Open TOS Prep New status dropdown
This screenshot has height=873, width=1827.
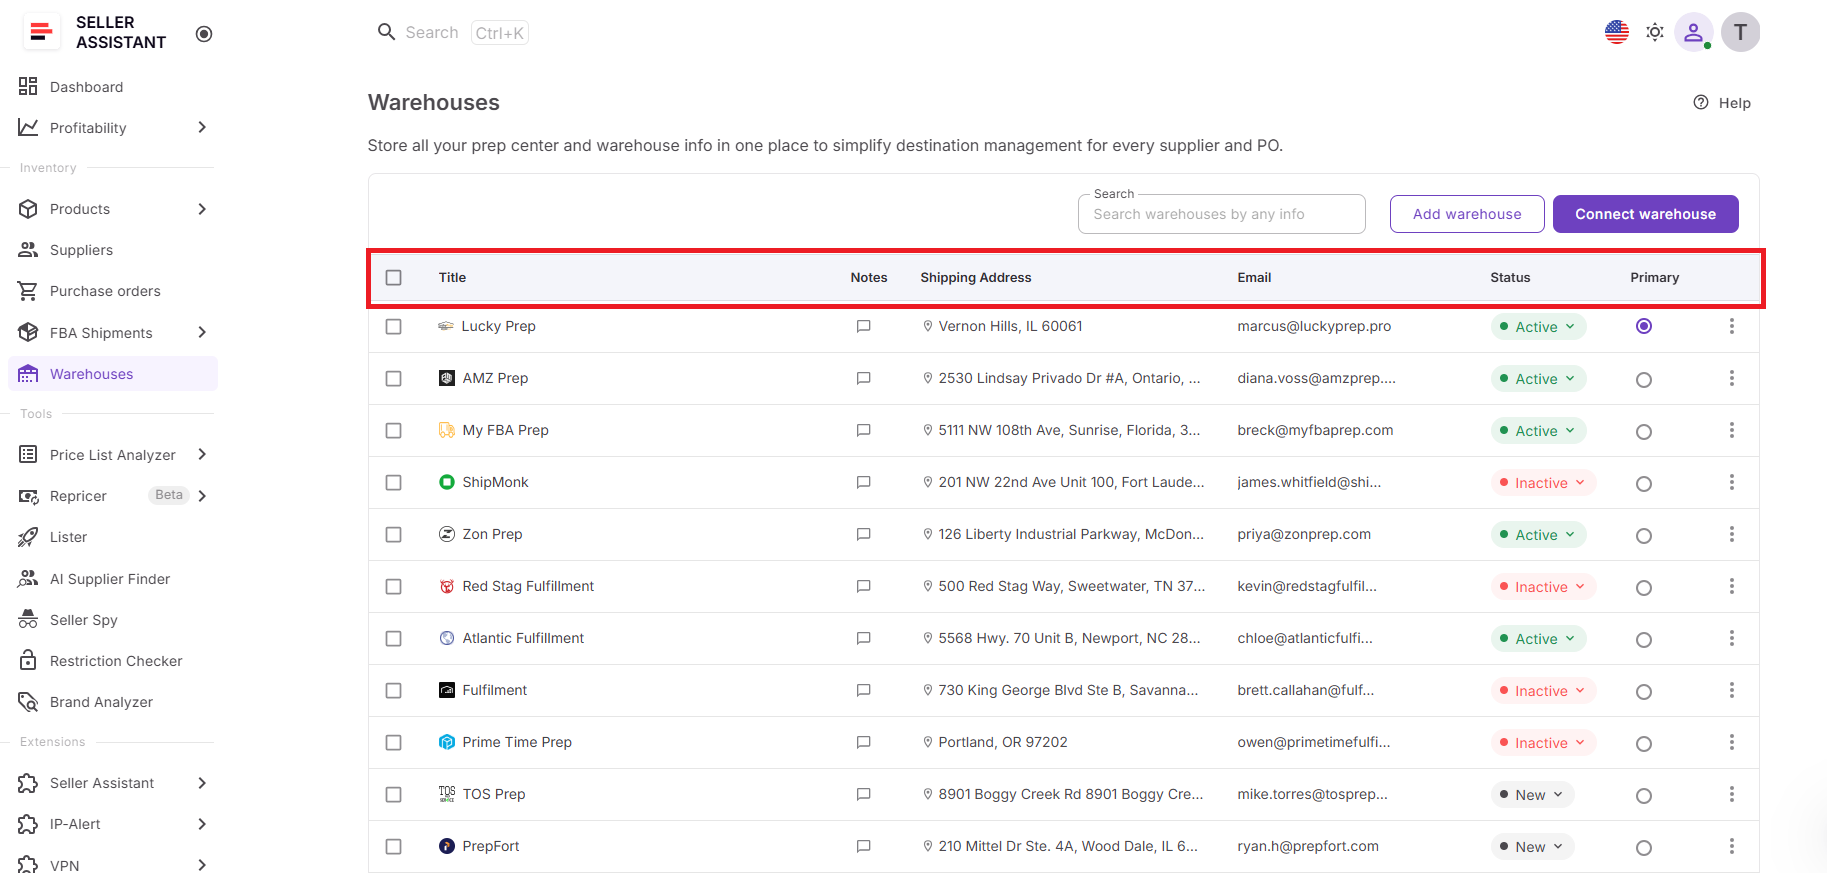[1533, 795]
